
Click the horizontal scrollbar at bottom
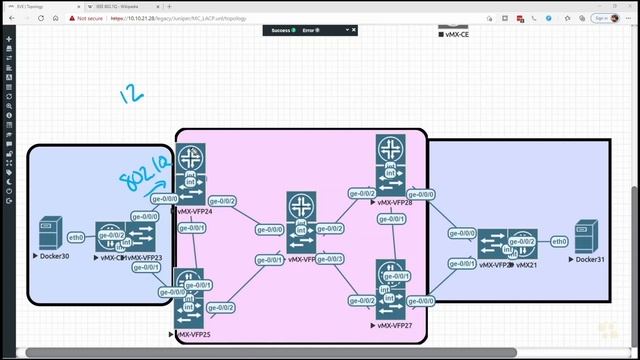coord(271,352)
